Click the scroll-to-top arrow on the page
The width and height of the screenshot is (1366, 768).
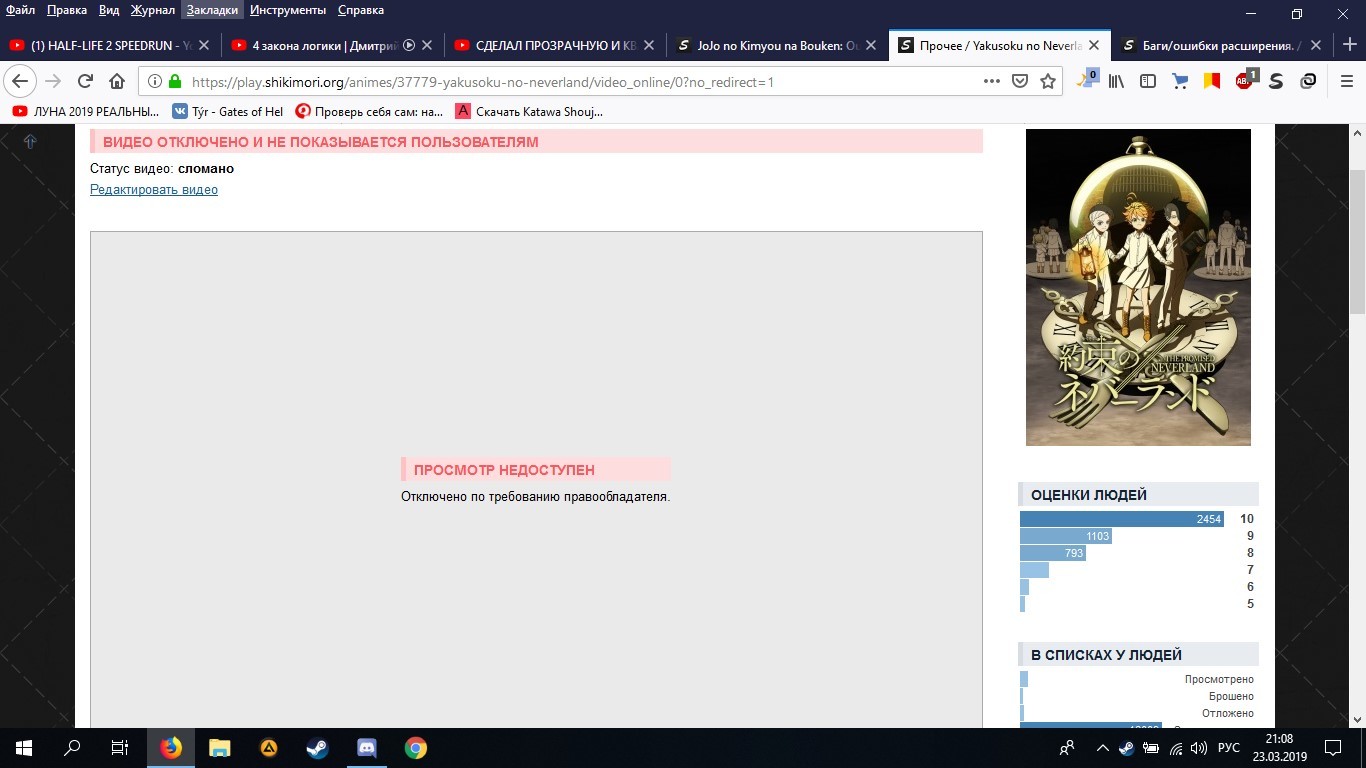pos(30,142)
